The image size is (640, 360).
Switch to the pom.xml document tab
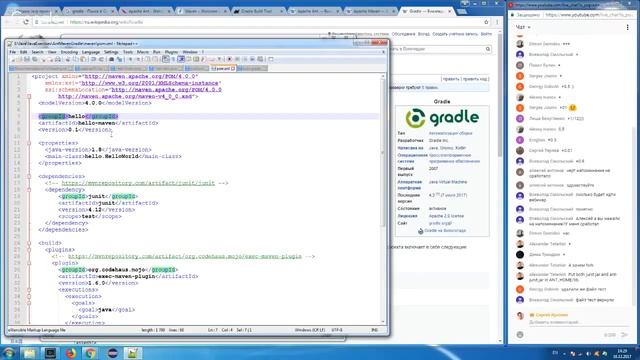[223, 68]
